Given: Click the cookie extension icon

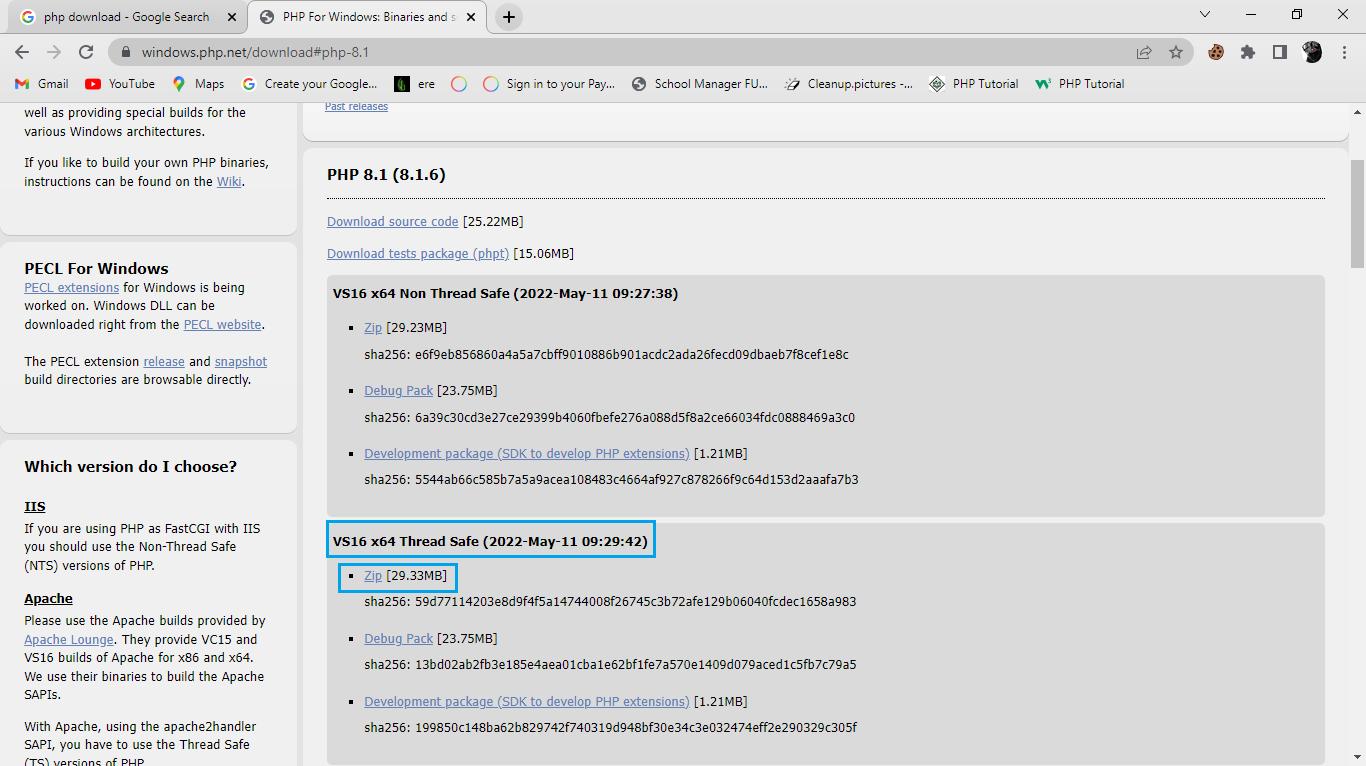Looking at the screenshot, I should (x=1216, y=52).
